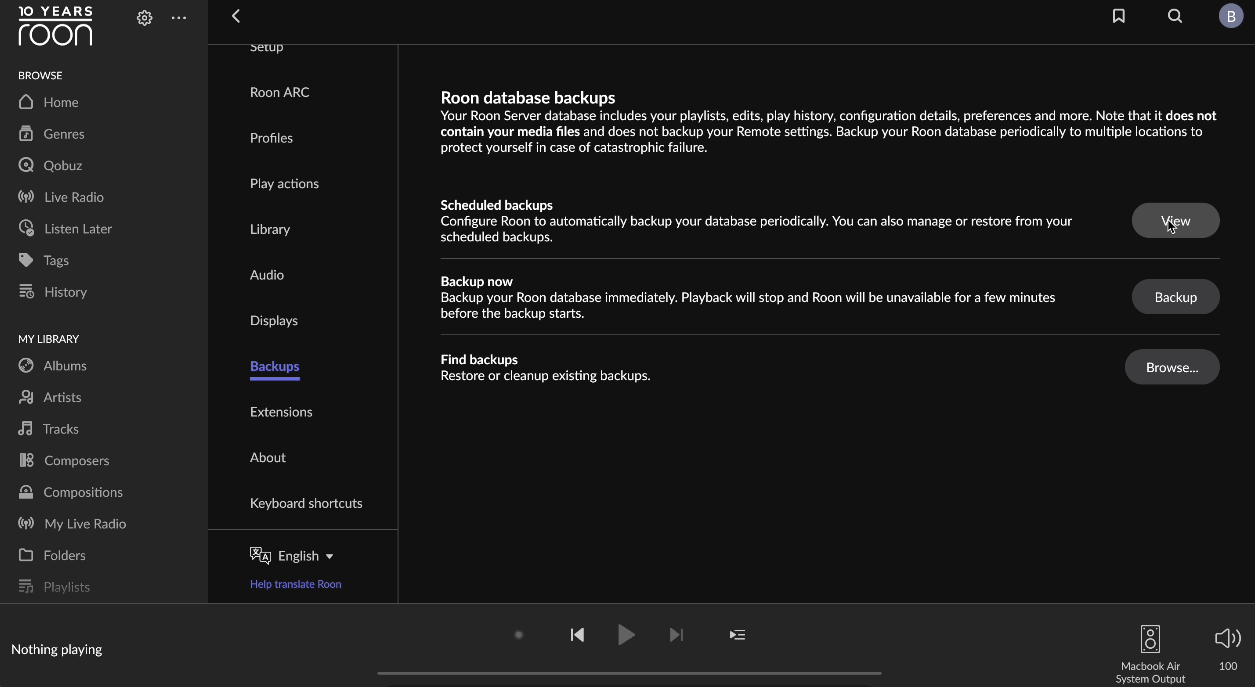Click the Language translate icon
The width and height of the screenshot is (1255, 687).
click(260, 556)
